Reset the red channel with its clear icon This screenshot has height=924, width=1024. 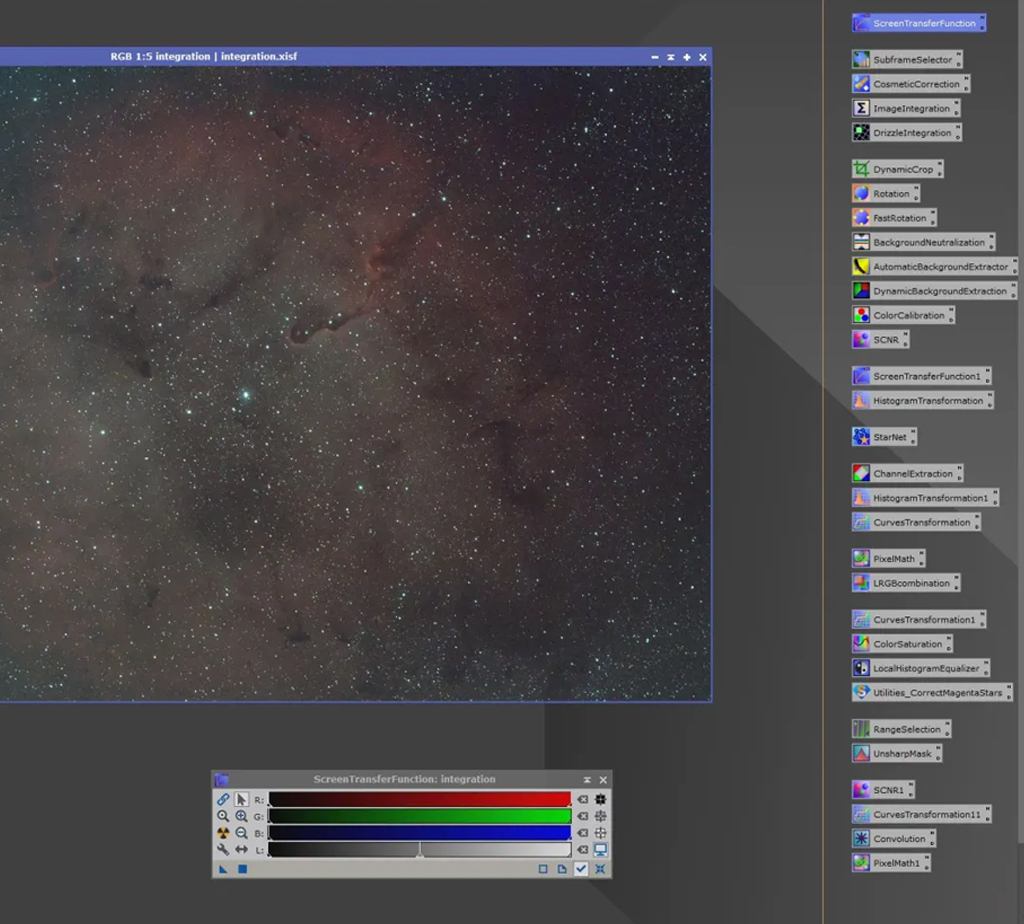[x=583, y=799]
